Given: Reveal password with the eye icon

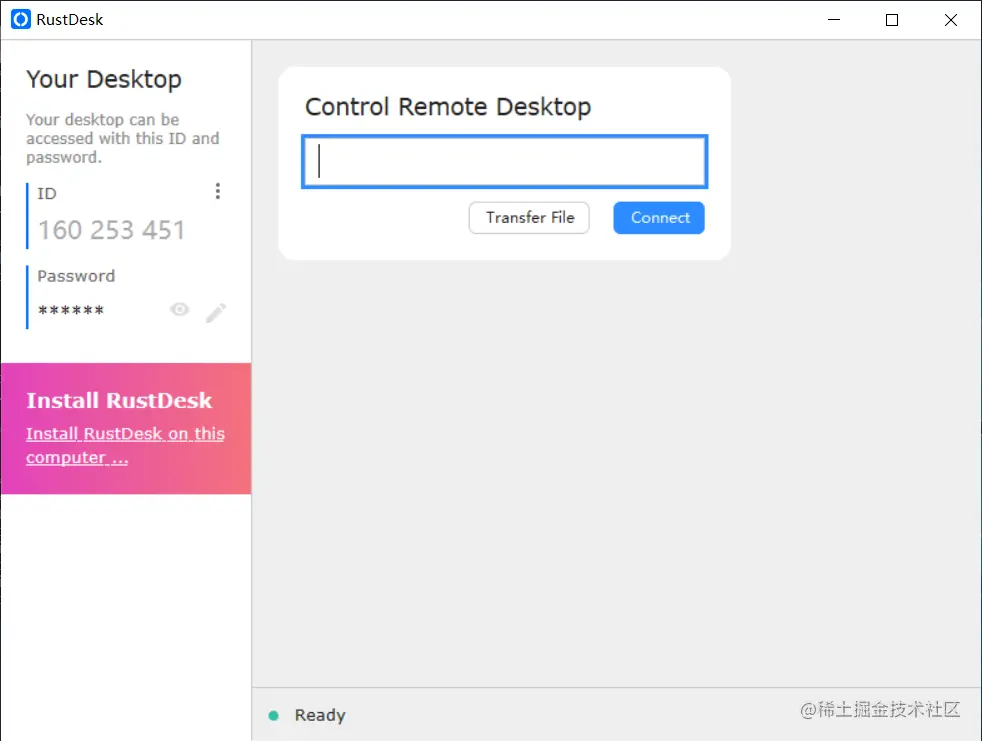Looking at the screenshot, I should [180, 309].
